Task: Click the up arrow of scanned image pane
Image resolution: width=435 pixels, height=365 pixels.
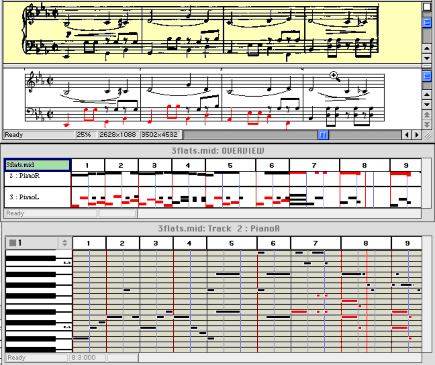Action: (x=427, y=48)
